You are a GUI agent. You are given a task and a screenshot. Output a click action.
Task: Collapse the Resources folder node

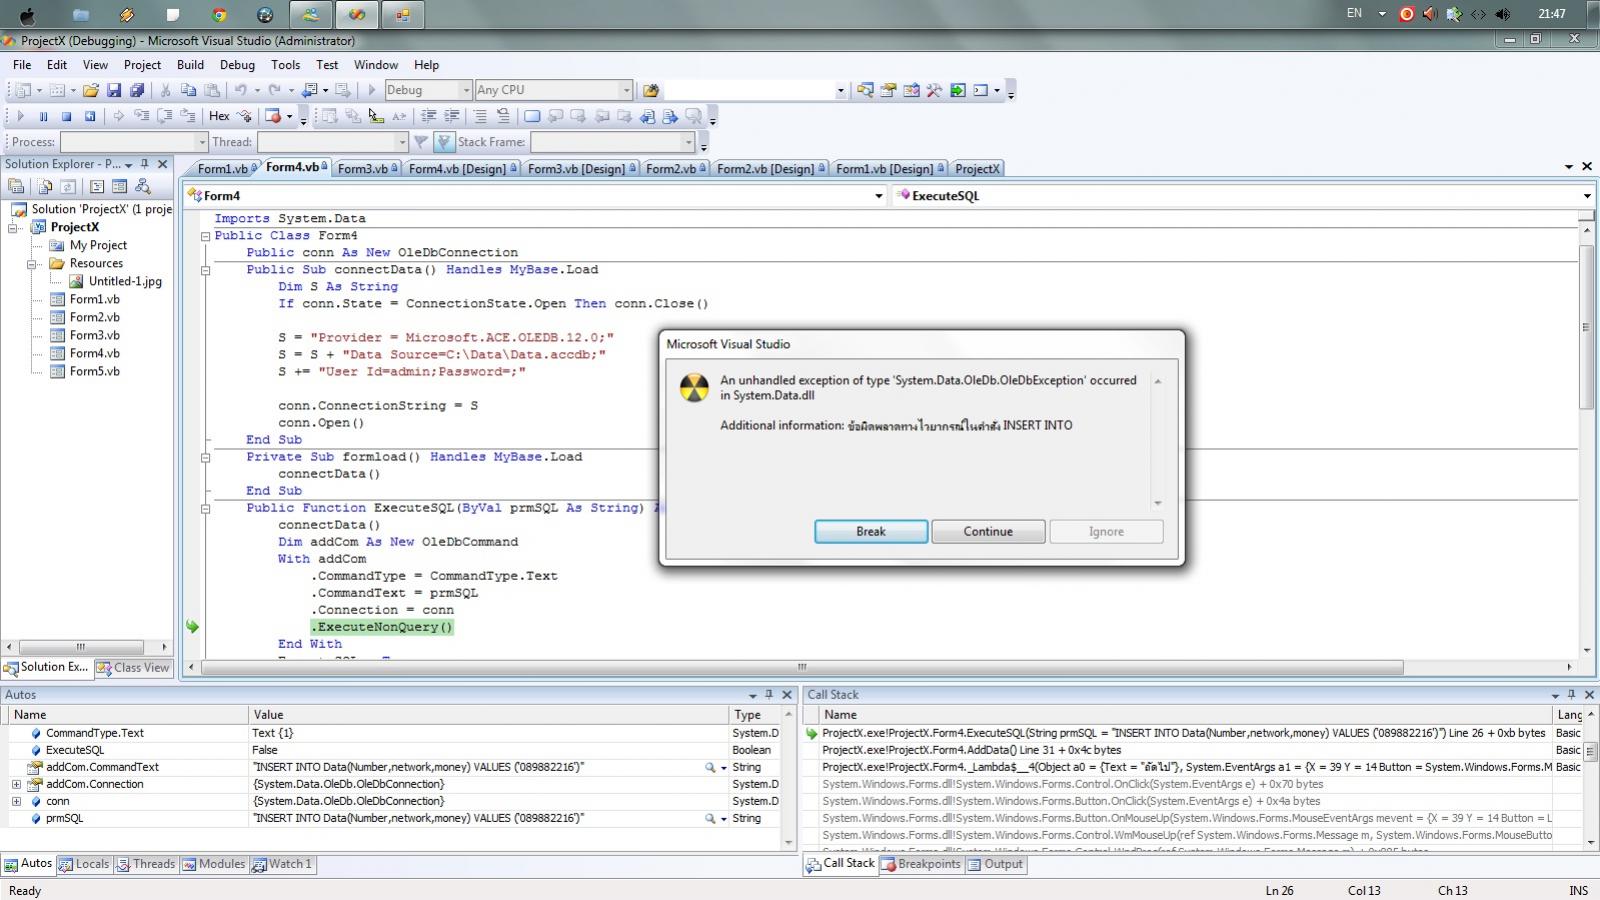pyautogui.click(x=33, y=264)
